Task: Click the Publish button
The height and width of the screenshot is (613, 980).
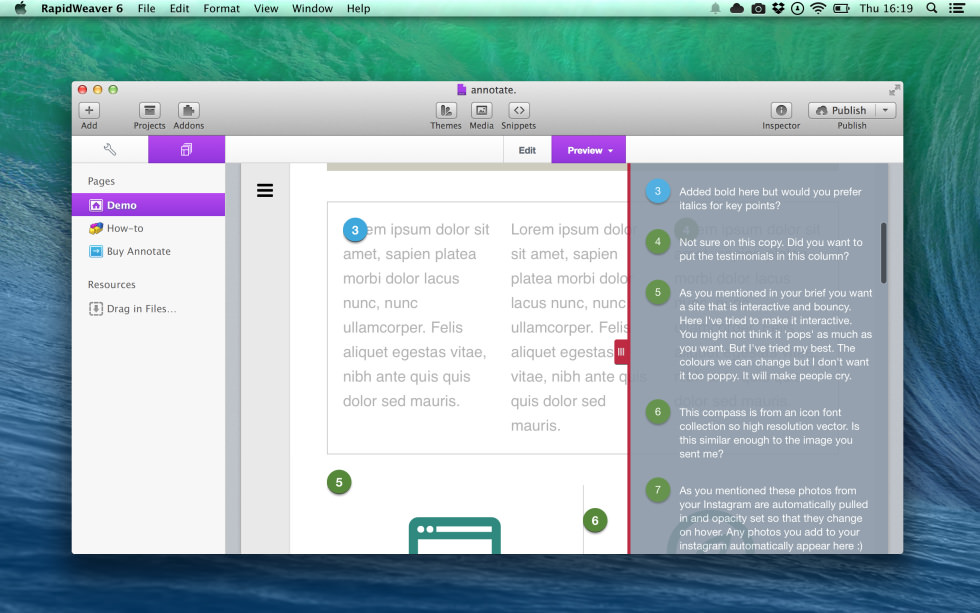Action: coord(842,111)
